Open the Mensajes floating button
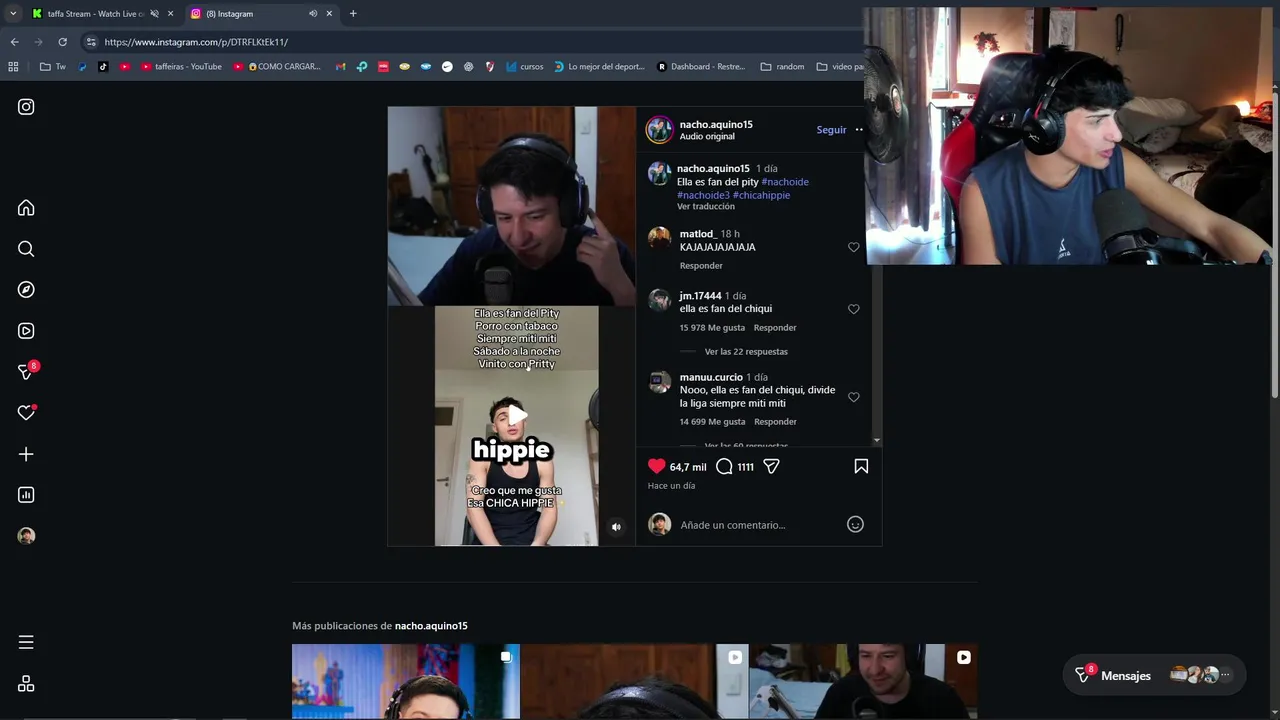Viewport: 1280px width, 720px height. pyautogui.click(x=1154, y=676)
